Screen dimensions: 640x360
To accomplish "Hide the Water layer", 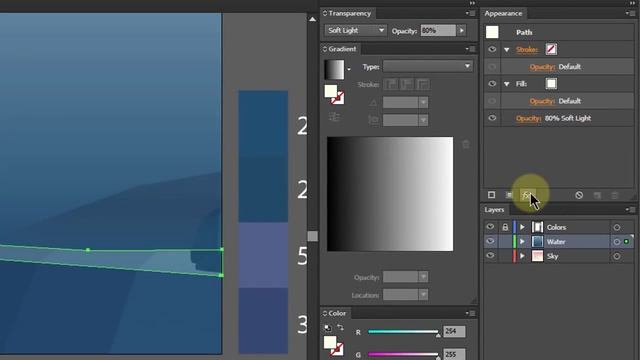I will pyautogui.click(x=490, y=241).
